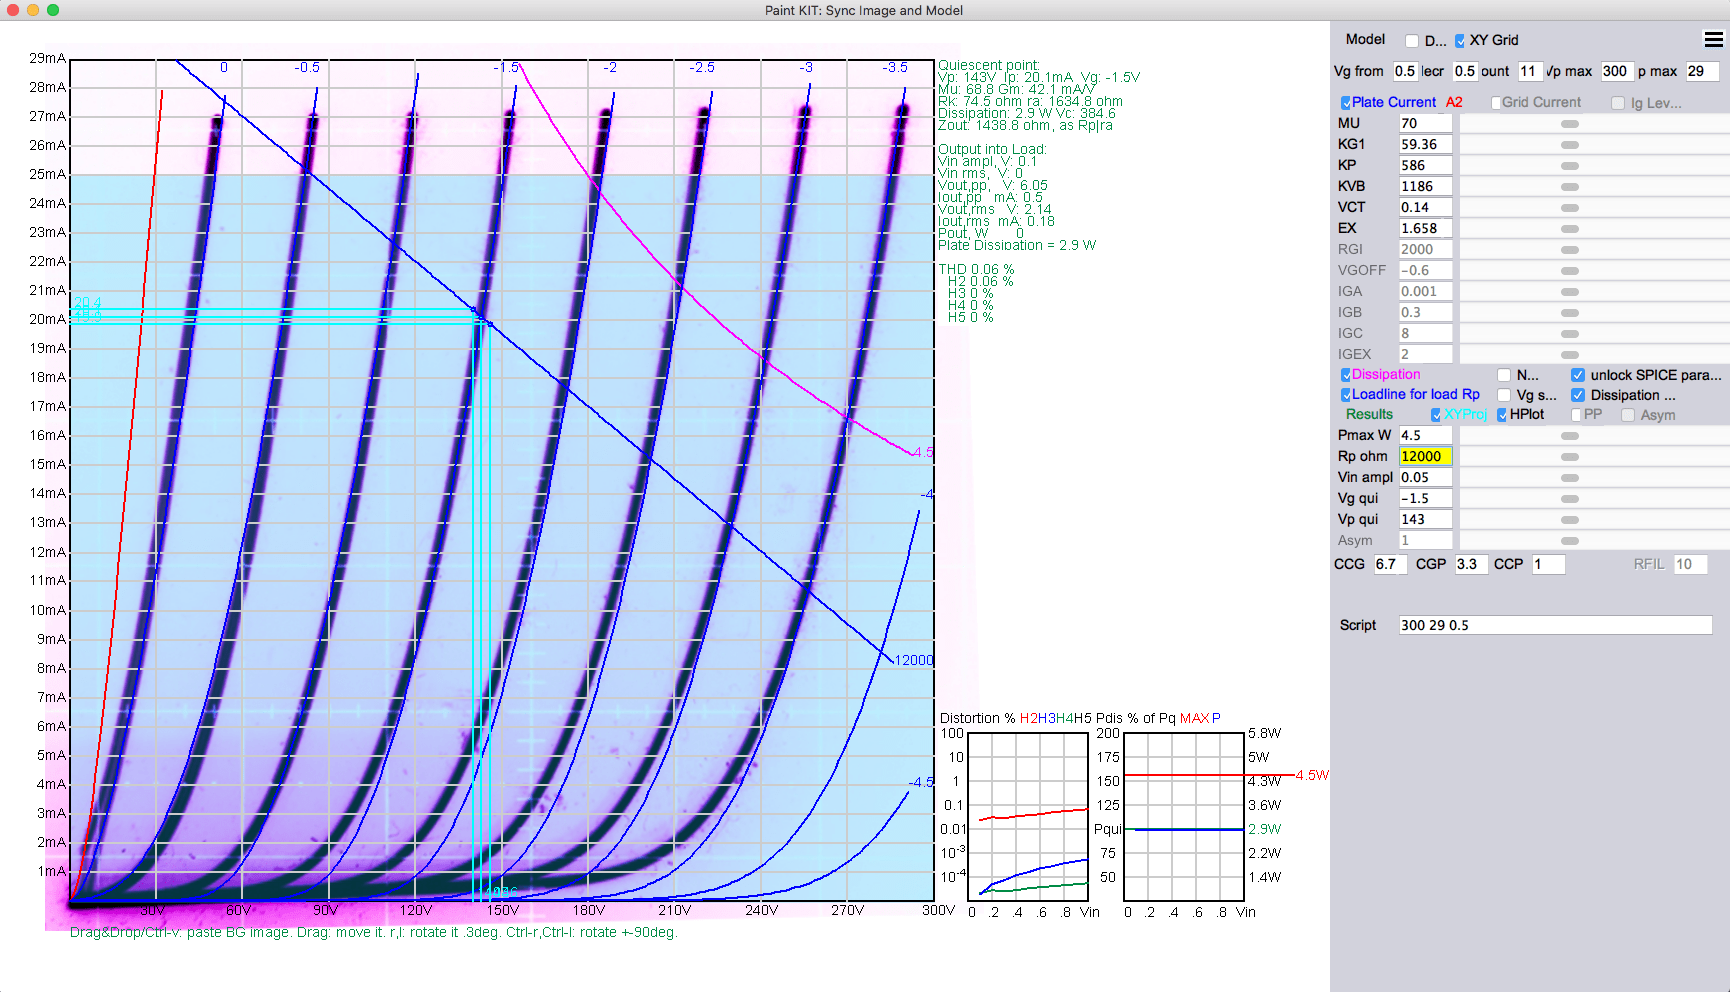This screenshot has width=1730, height=992.
Task: Click the IGEX value field
Action: [x=1425, y=354]
